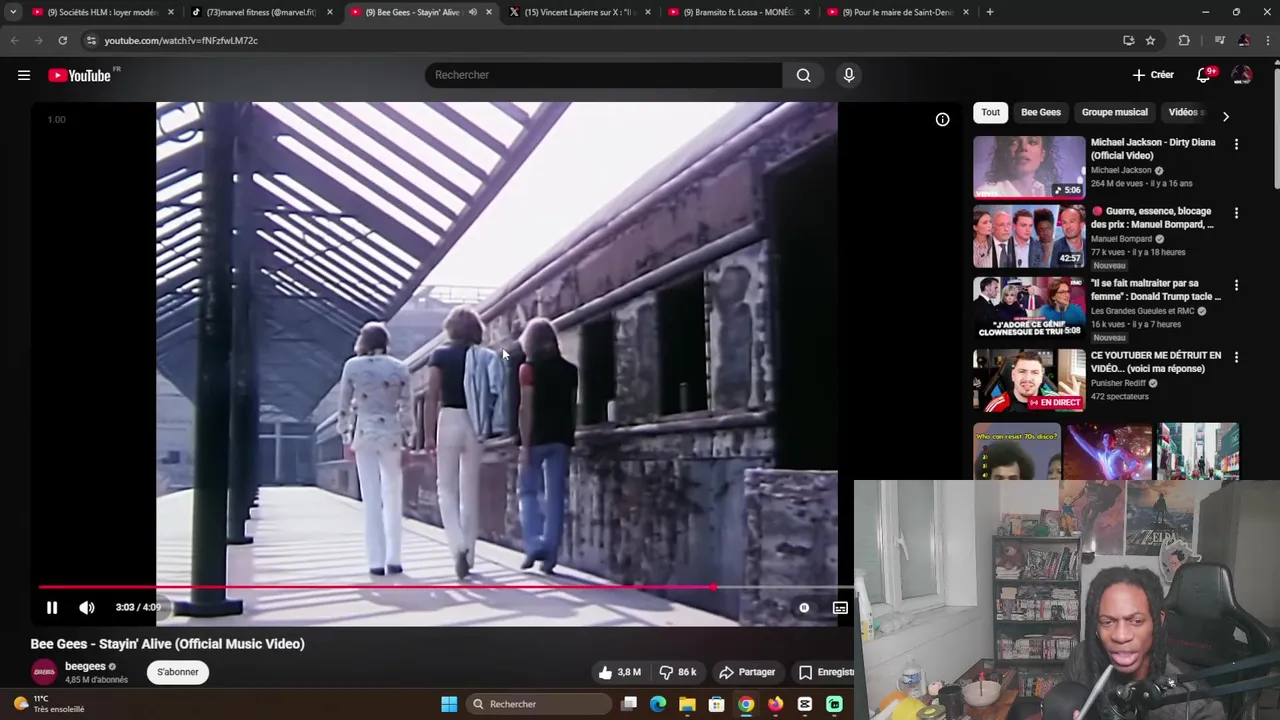Open the Windows Start menu
This screenshot has width=1280, height=720.
click(x=449, y=704)
